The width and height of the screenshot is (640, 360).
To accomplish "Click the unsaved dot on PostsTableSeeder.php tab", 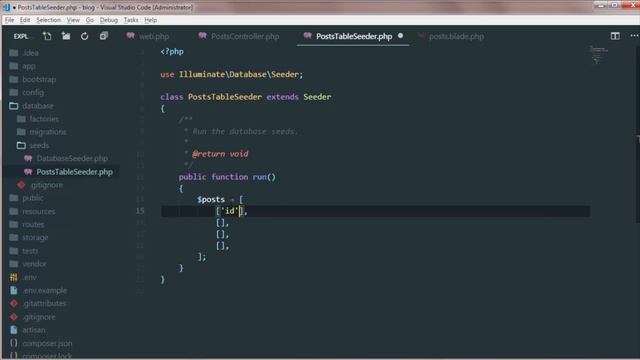I will (400, 36).
